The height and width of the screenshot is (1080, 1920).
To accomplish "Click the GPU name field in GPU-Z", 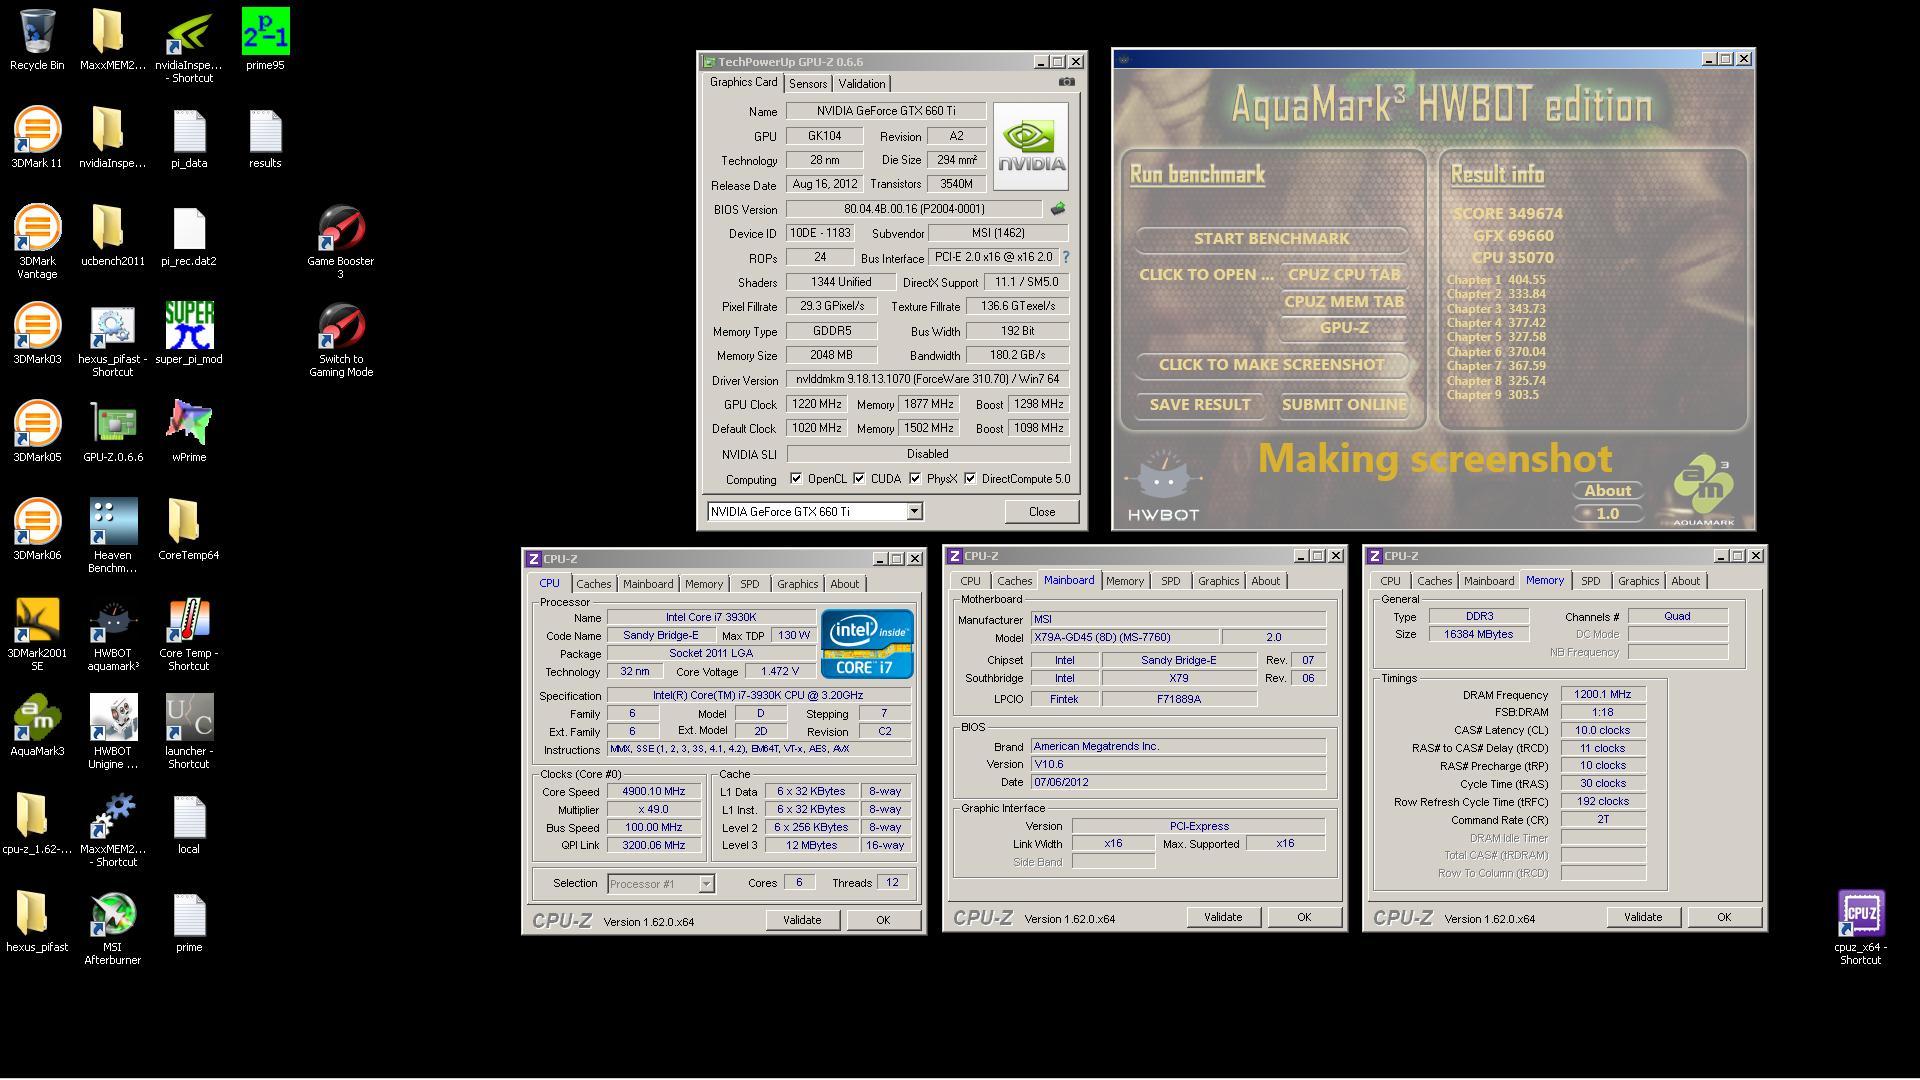I will pyautogui.click(x=885, y=111).
